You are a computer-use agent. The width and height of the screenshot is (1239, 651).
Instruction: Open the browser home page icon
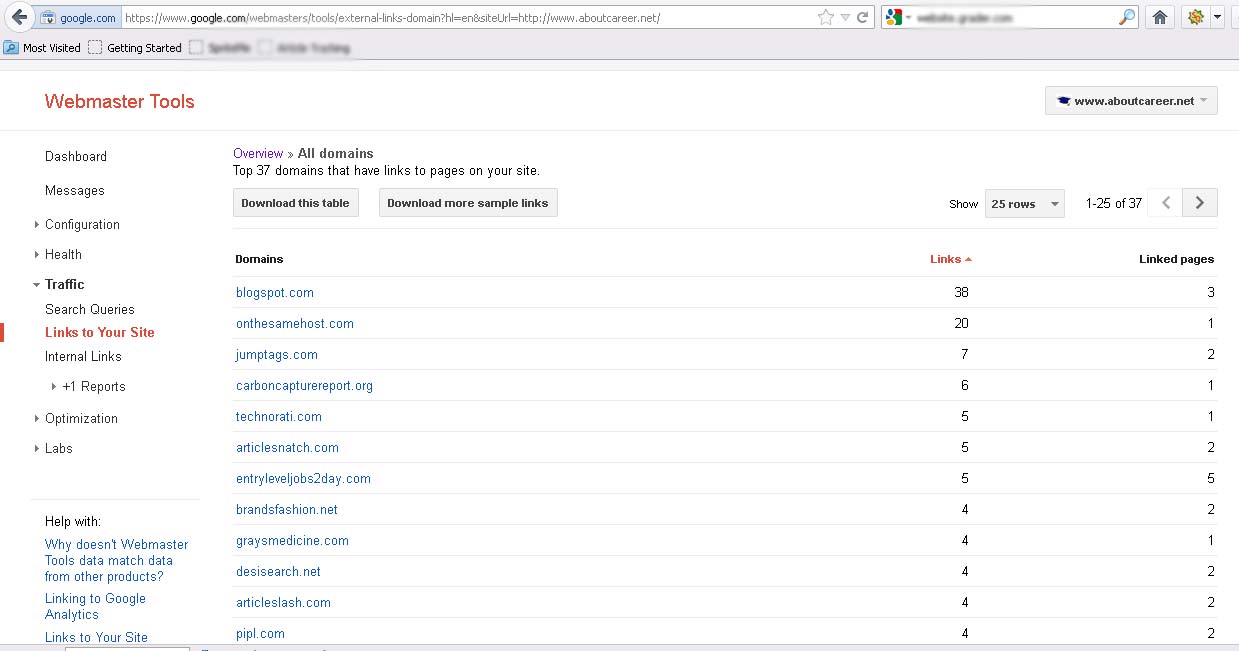[1160, 17]
